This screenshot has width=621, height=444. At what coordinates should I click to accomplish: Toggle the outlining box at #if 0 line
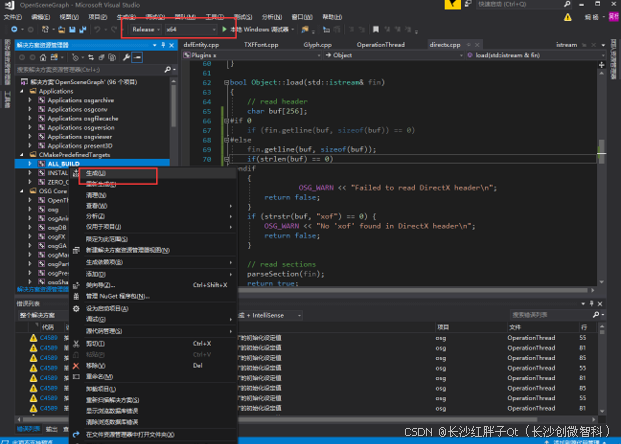click(x=227, y=120)
